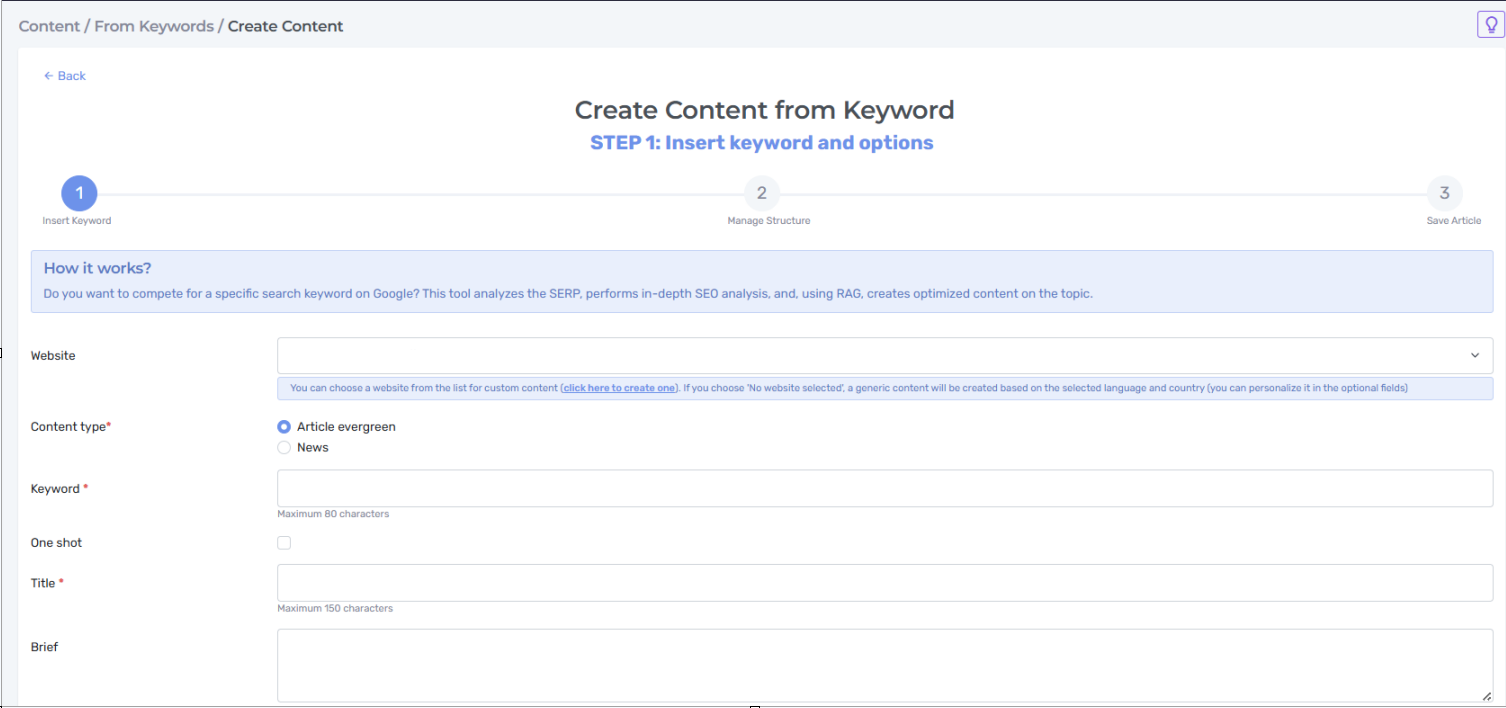
Task: Open the Website dropdown list
Action: point(885,356)
